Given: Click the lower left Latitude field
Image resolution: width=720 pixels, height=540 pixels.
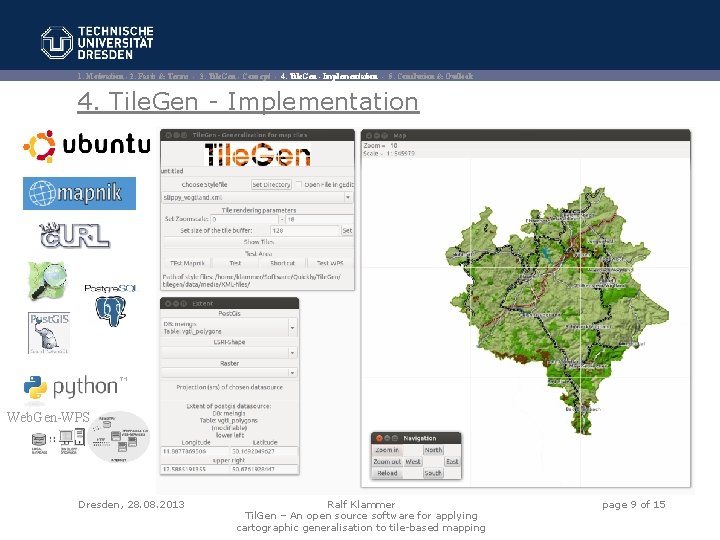Looking at the screenshot, I should click(x=264, y=451).
